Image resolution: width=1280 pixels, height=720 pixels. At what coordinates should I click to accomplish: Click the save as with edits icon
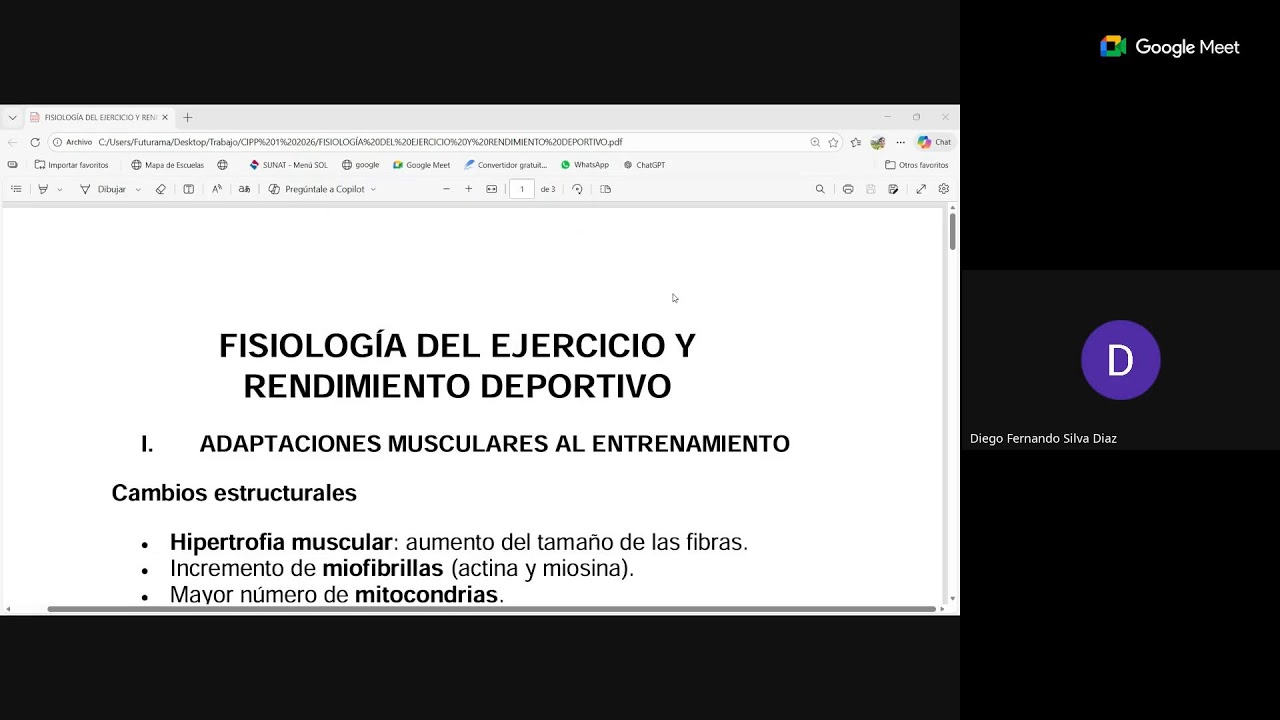tap(893, 189)
